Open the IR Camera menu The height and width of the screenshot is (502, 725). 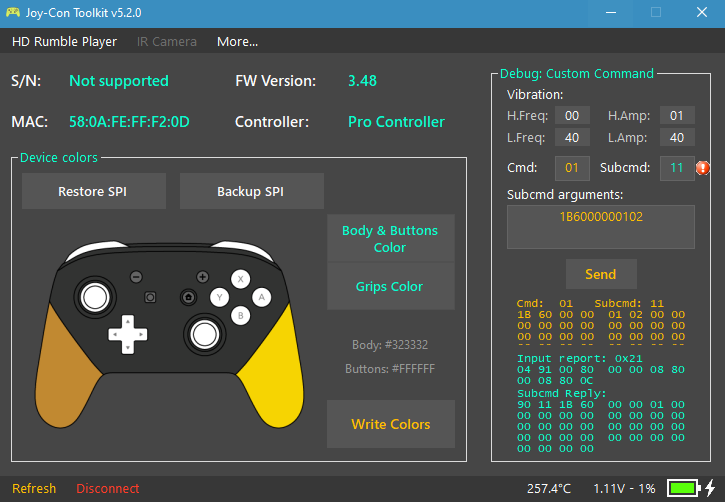pos(166,42)
